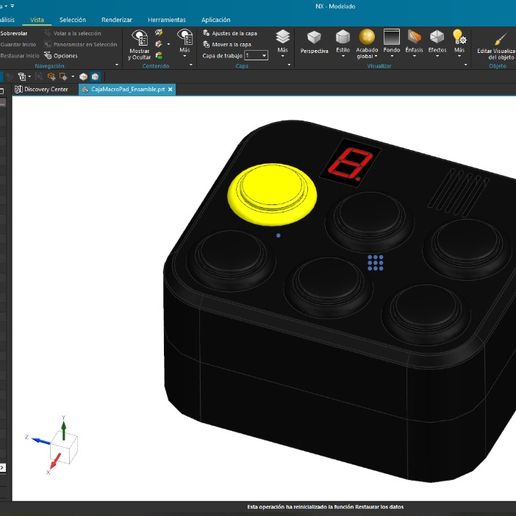The height and width of the screenshot is (516, 516).
Task: Click the Perspectiva cube icon
Action: click(x=314, y=42)
